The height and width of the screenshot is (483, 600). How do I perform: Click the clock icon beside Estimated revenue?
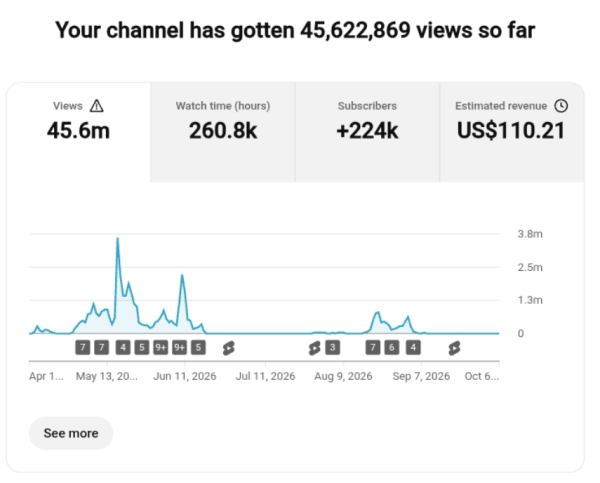point(561,106)
